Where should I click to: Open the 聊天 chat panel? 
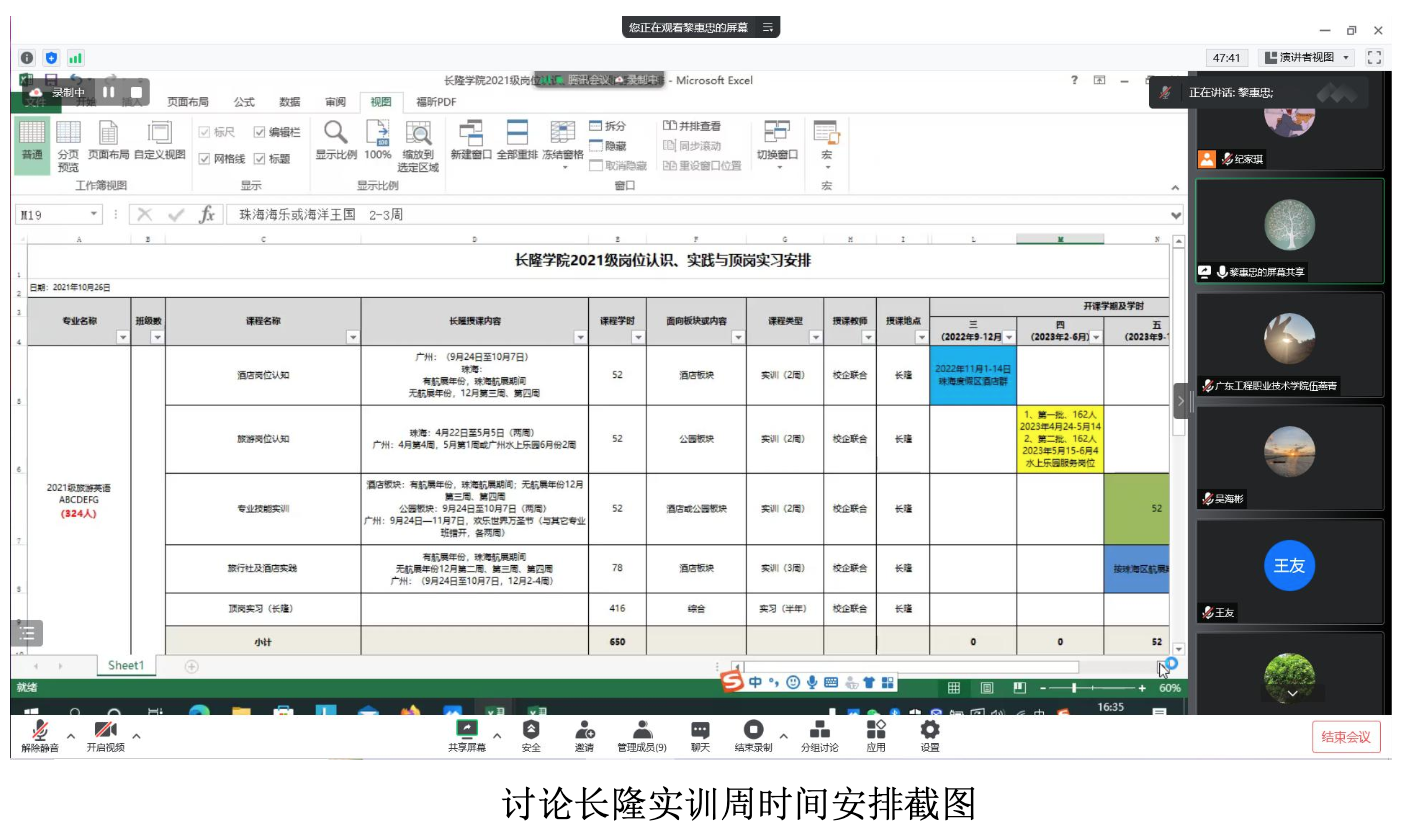(x=700, y=731)
